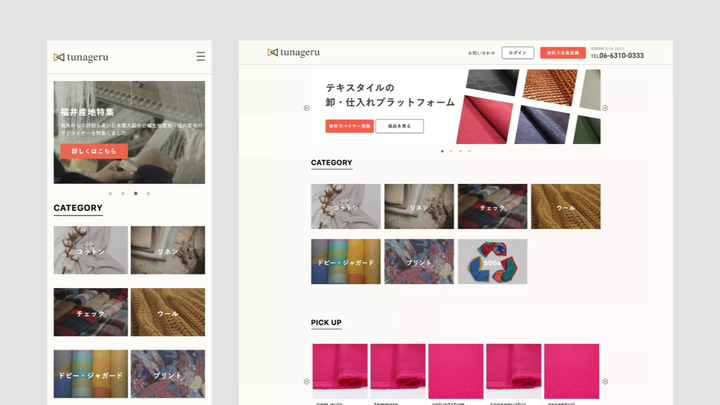Open fifth PICK UP product at carousel end
This screenshot has width=720, height=405.
[572, 371]
